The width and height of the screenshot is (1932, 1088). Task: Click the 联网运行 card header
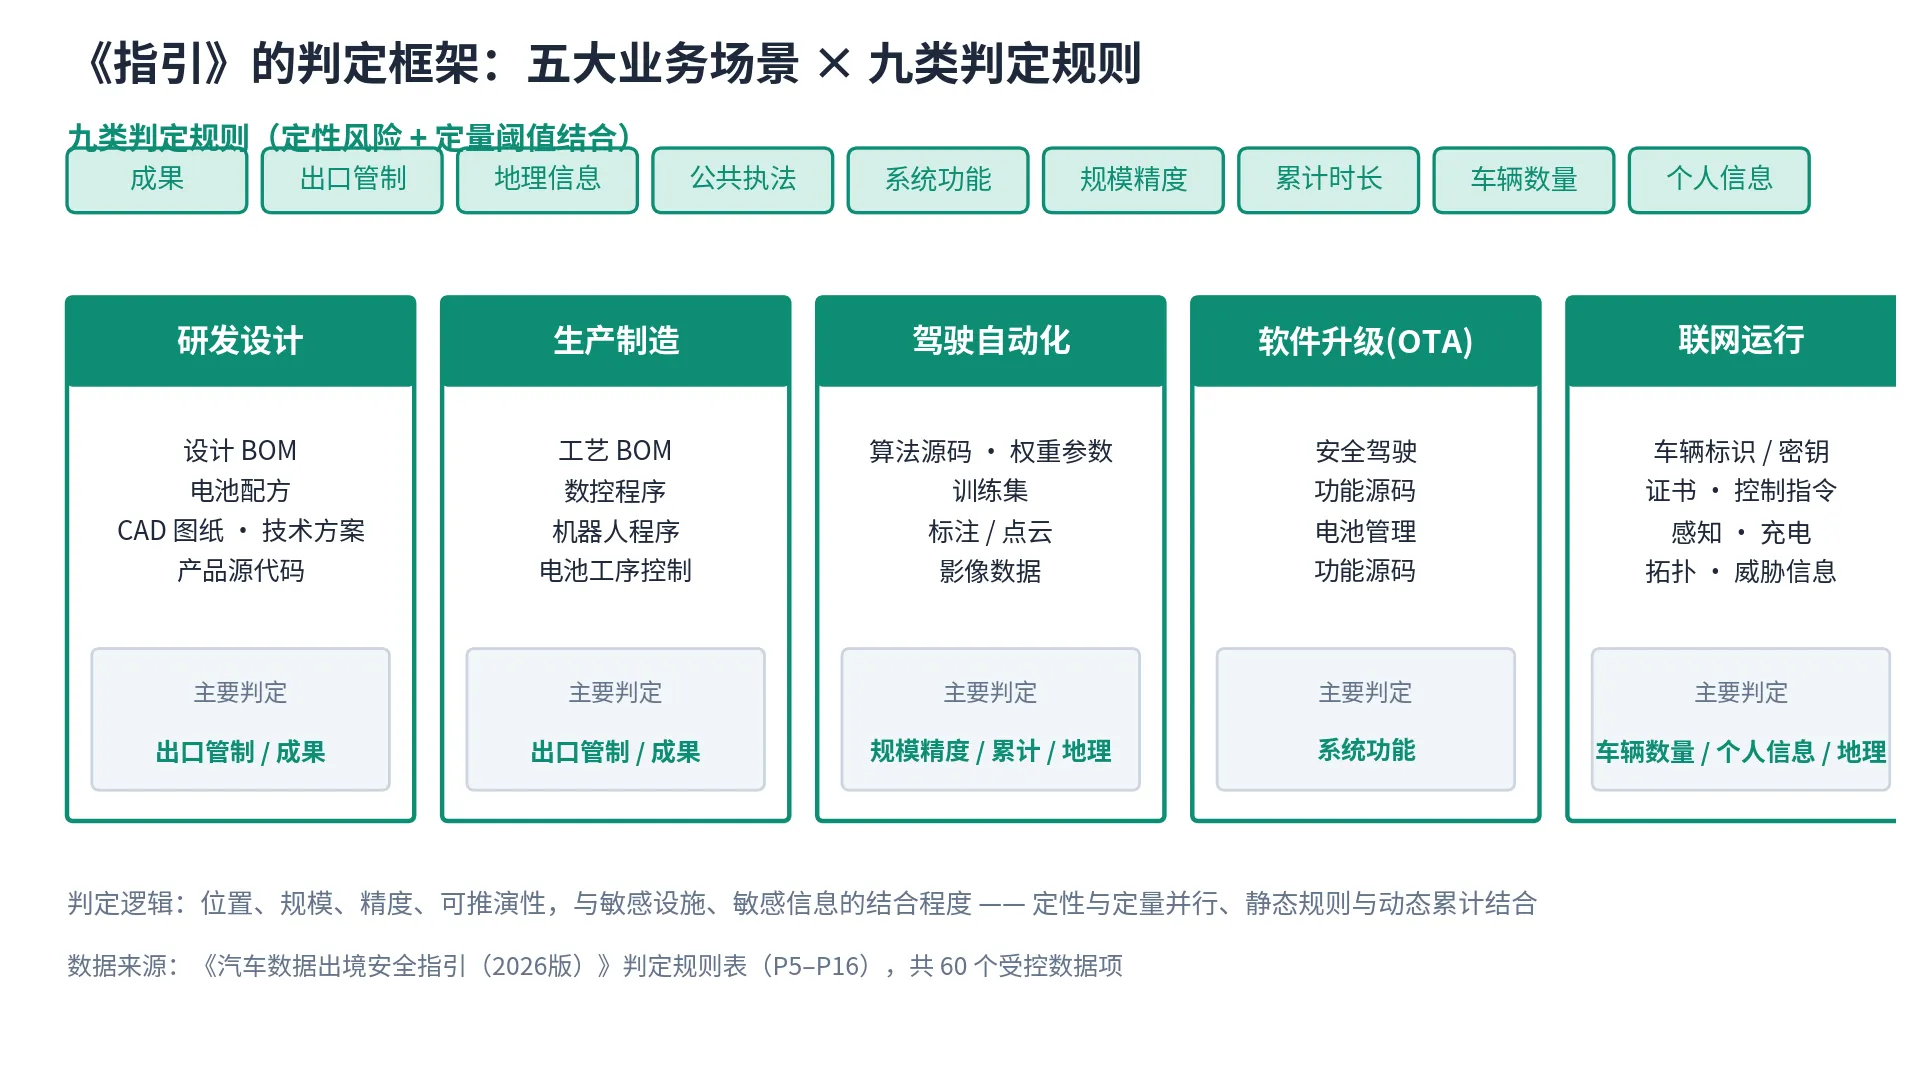click(1732, 342)
